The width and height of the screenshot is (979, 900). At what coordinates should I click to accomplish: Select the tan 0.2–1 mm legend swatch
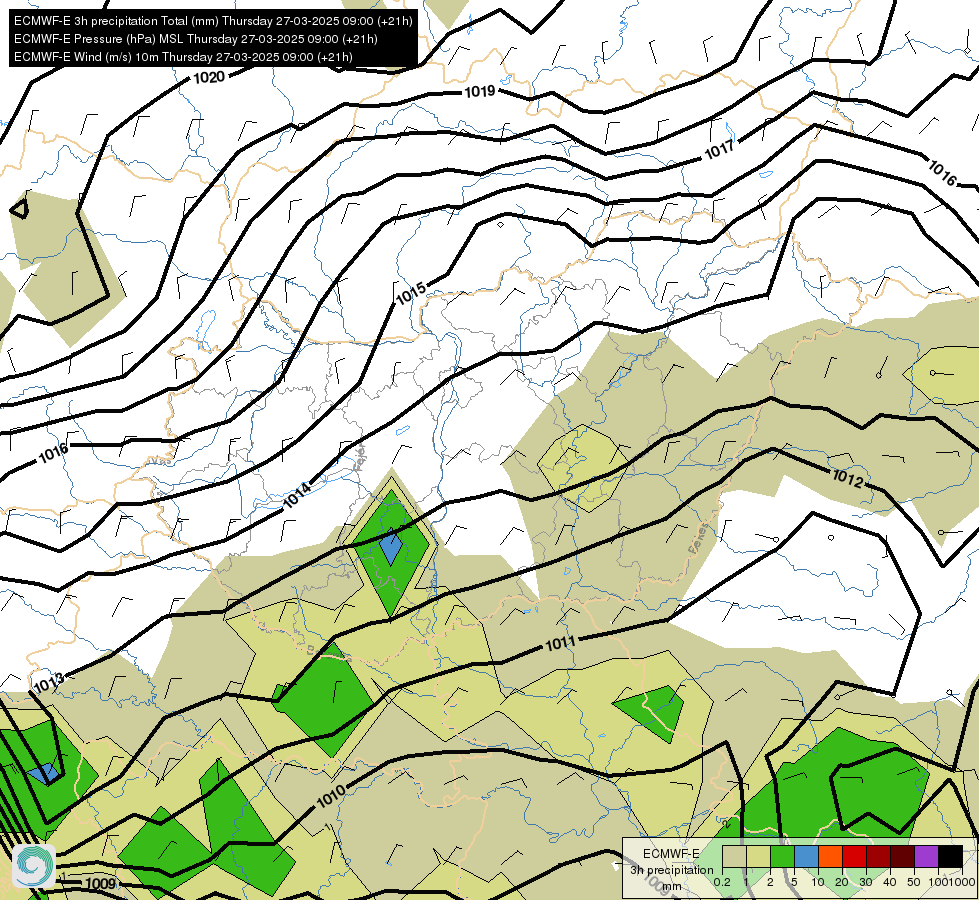pyautogui.click(x=734, y=857)
